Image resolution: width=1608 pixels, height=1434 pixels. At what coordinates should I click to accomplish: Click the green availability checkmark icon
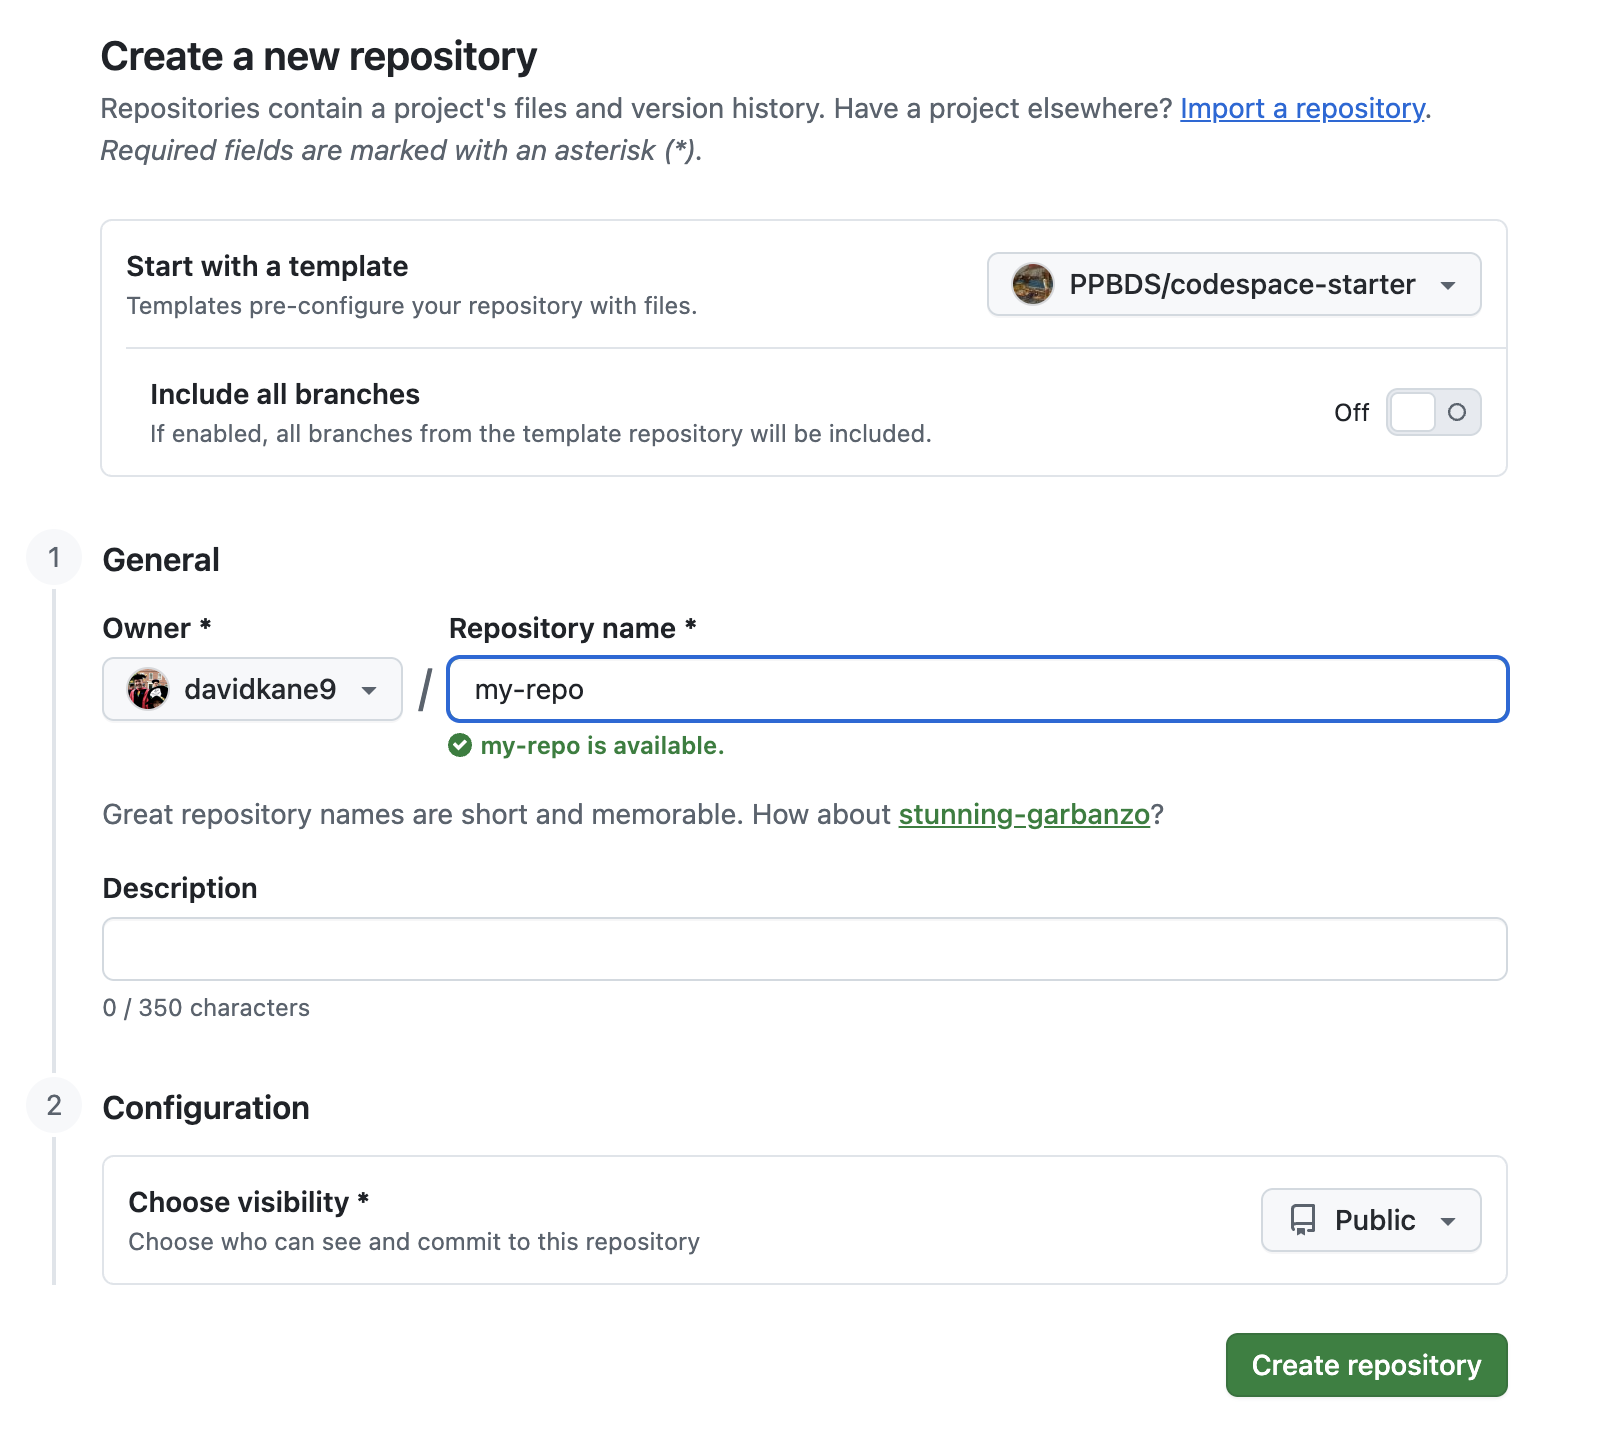click(460, 746)
